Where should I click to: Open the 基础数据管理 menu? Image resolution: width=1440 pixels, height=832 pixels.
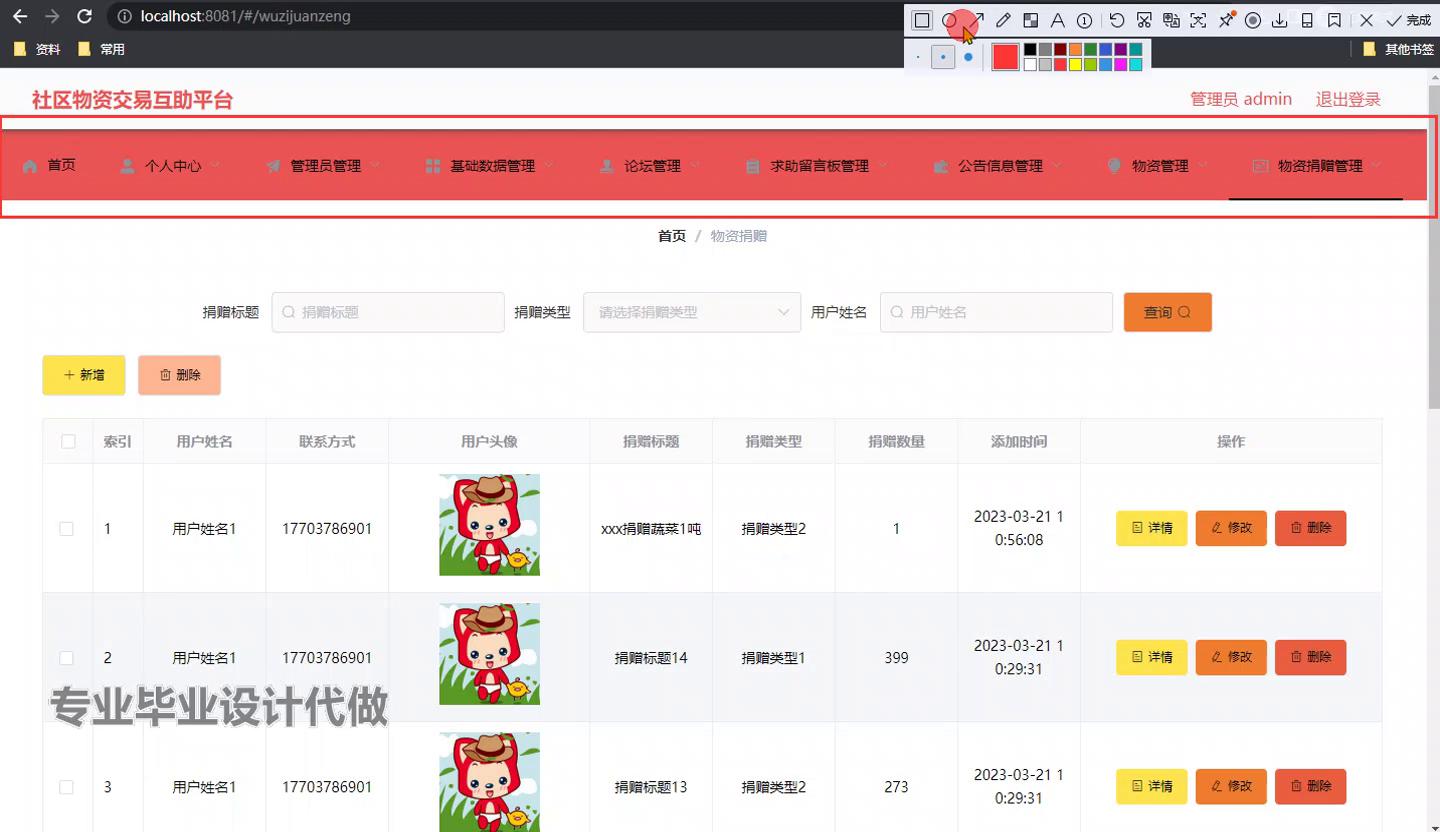point(490,166)
